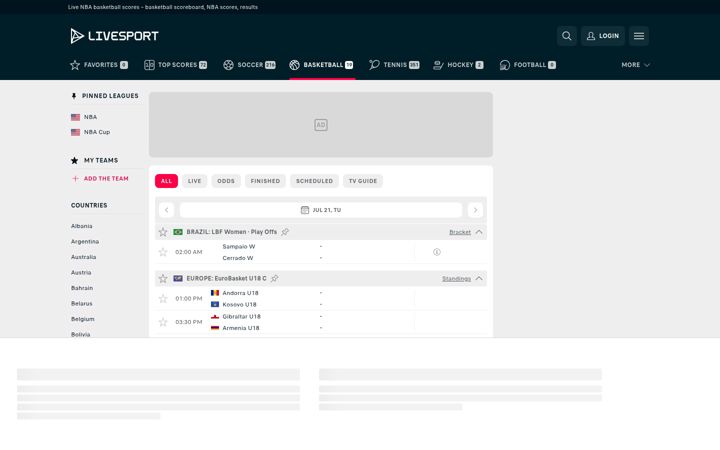Open the Bracket link
720x450 pixels.
(x=460, y=232)
